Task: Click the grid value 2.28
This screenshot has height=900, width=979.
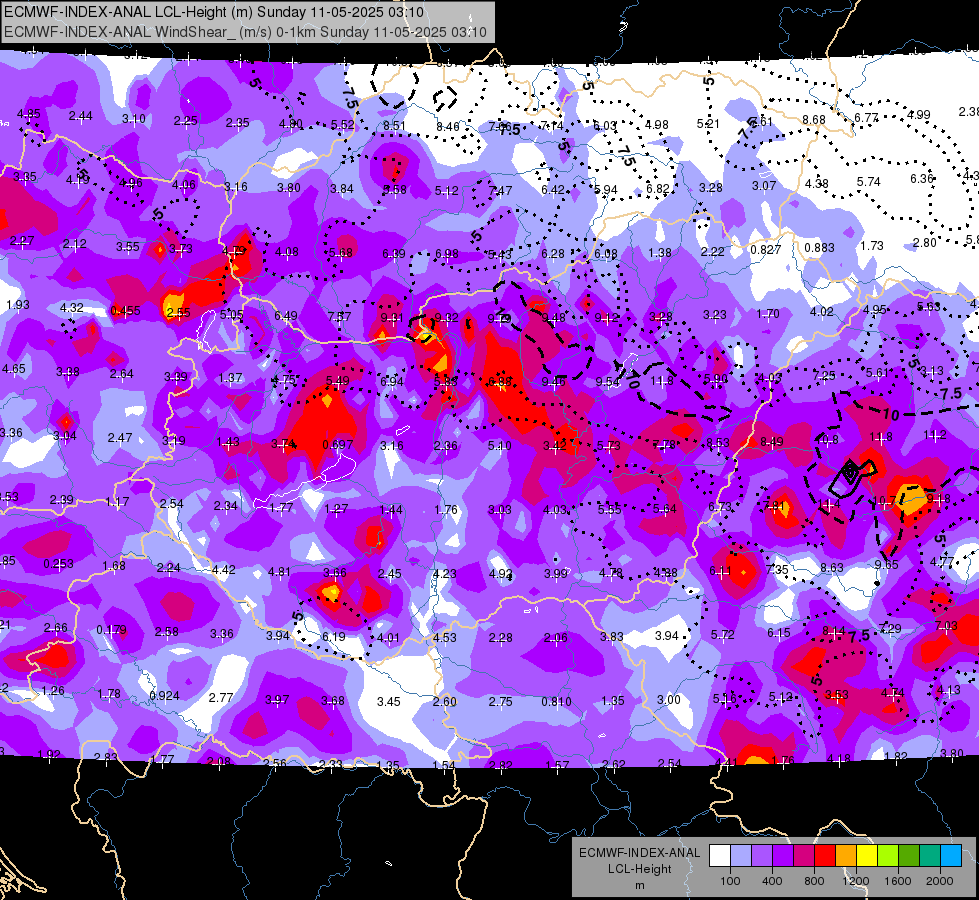Action: click(501, 637)
